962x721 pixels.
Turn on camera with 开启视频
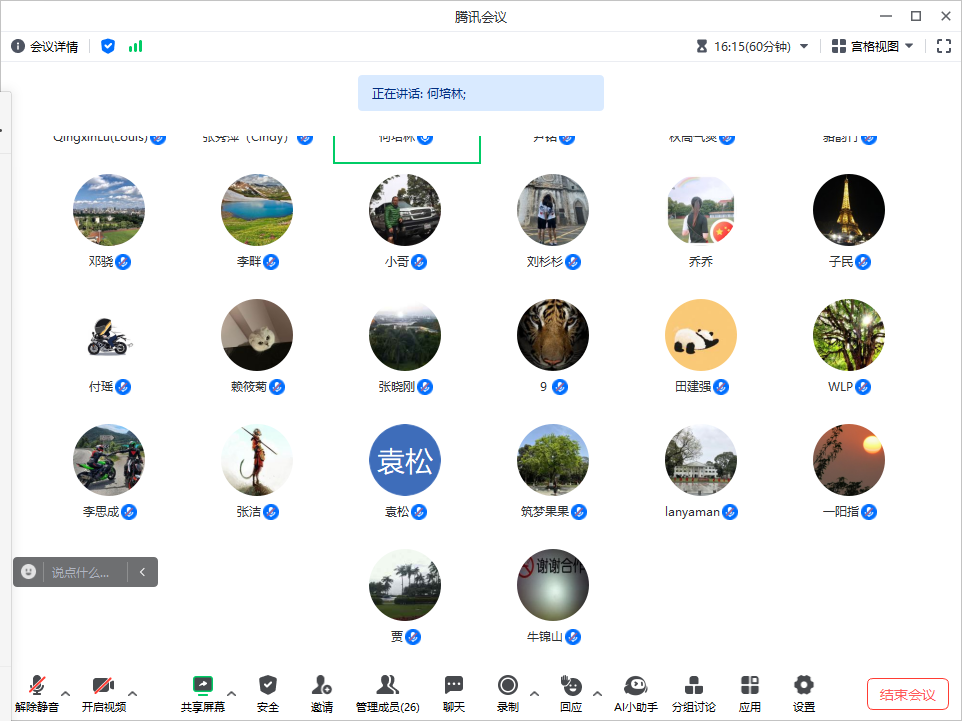point(103,692)
